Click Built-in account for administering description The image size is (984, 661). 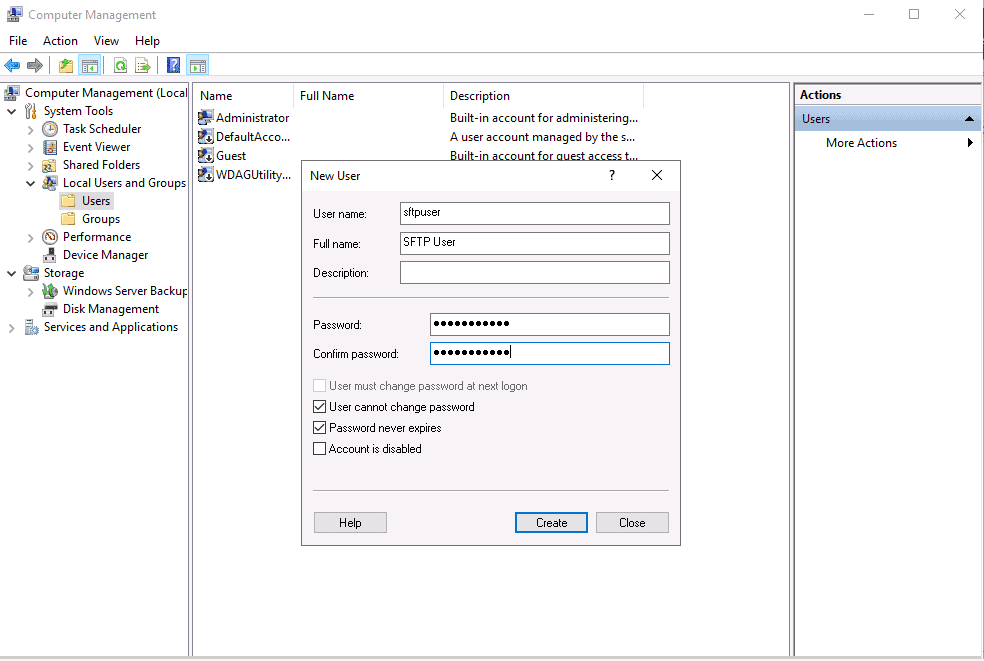coord(543,117)
